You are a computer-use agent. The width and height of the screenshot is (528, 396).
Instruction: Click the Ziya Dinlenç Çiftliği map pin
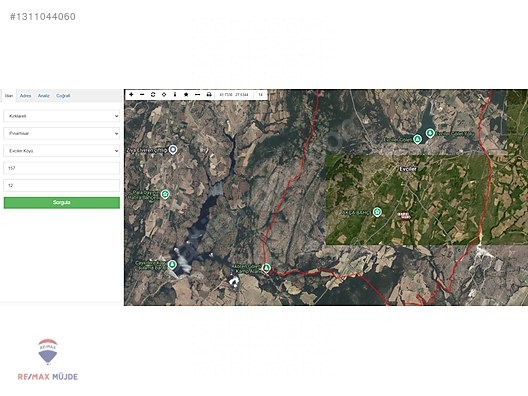point(173,149)
